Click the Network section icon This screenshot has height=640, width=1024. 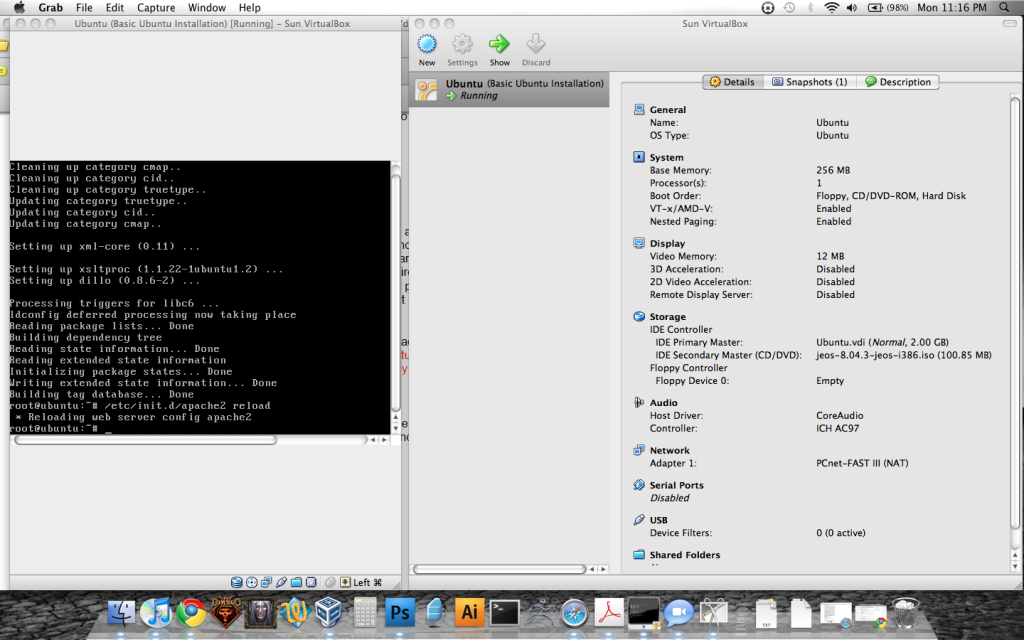tap(639, 450)
